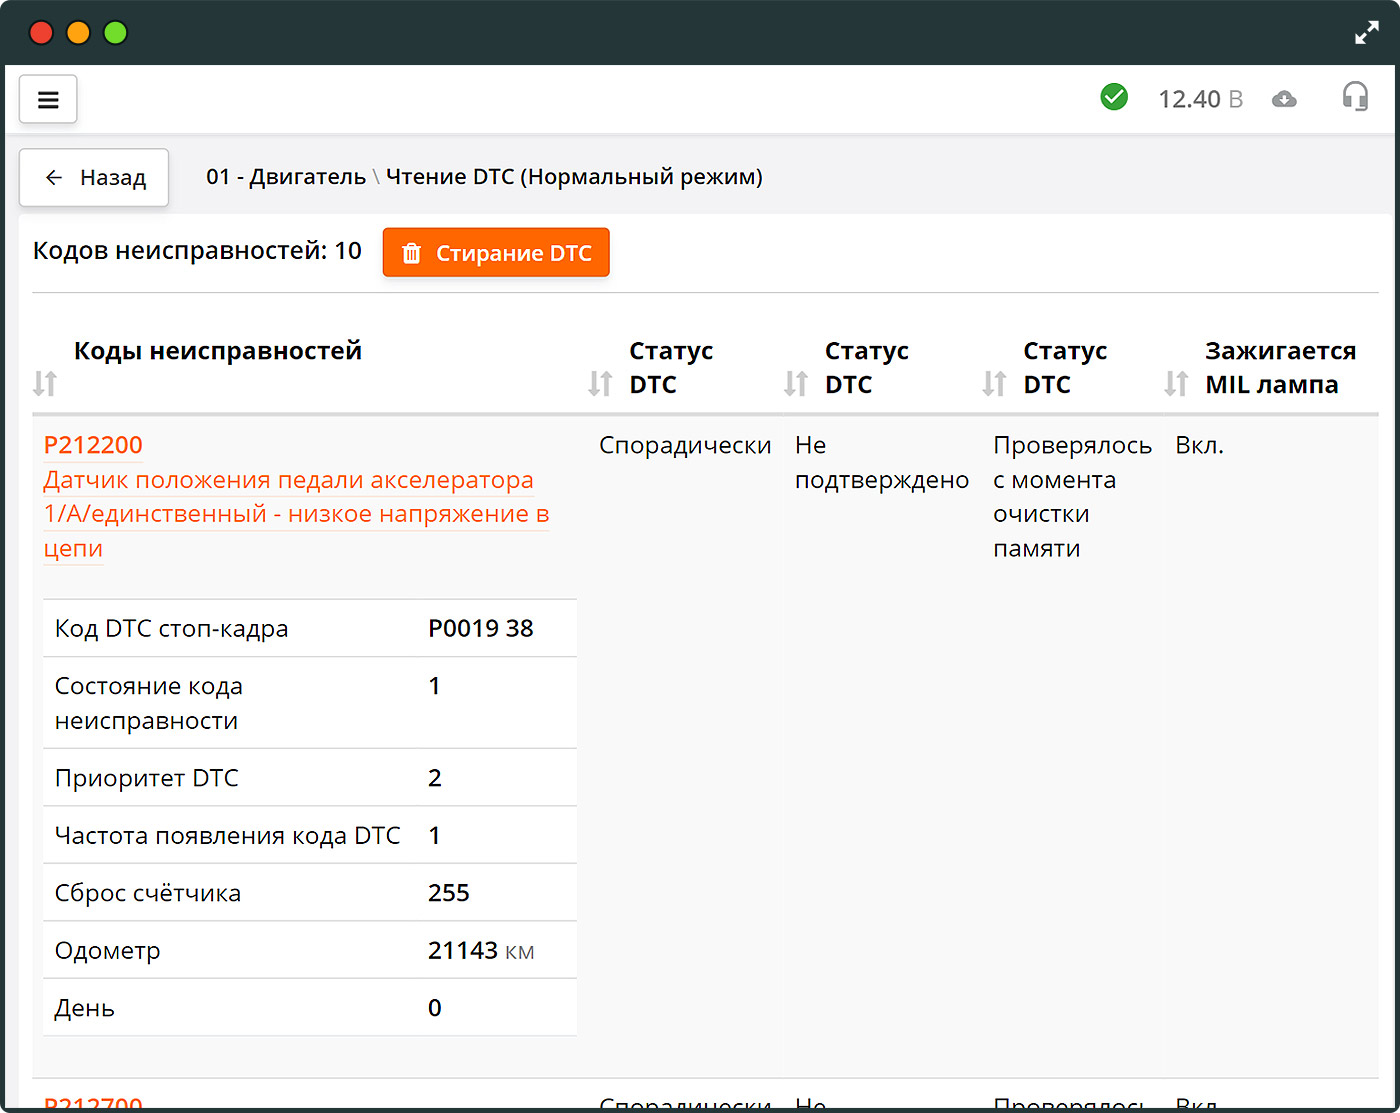Open the hamburger menu

click(48, 99)
